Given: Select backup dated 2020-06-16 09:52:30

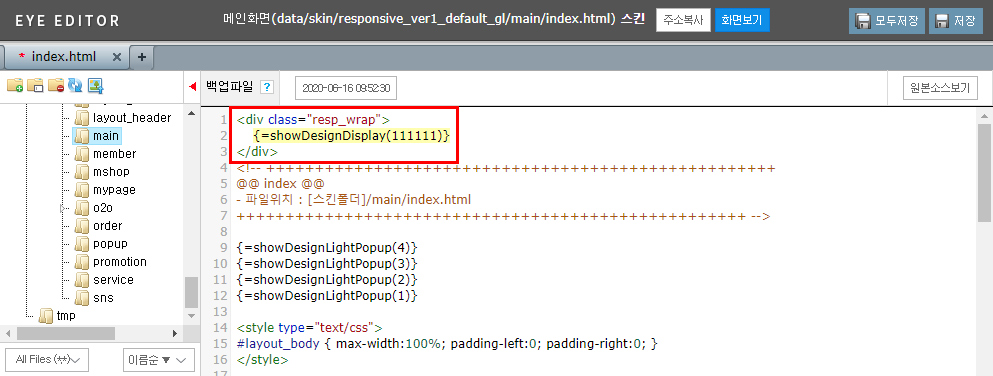Looking at the screenshot, I should [x=346, y=88].
